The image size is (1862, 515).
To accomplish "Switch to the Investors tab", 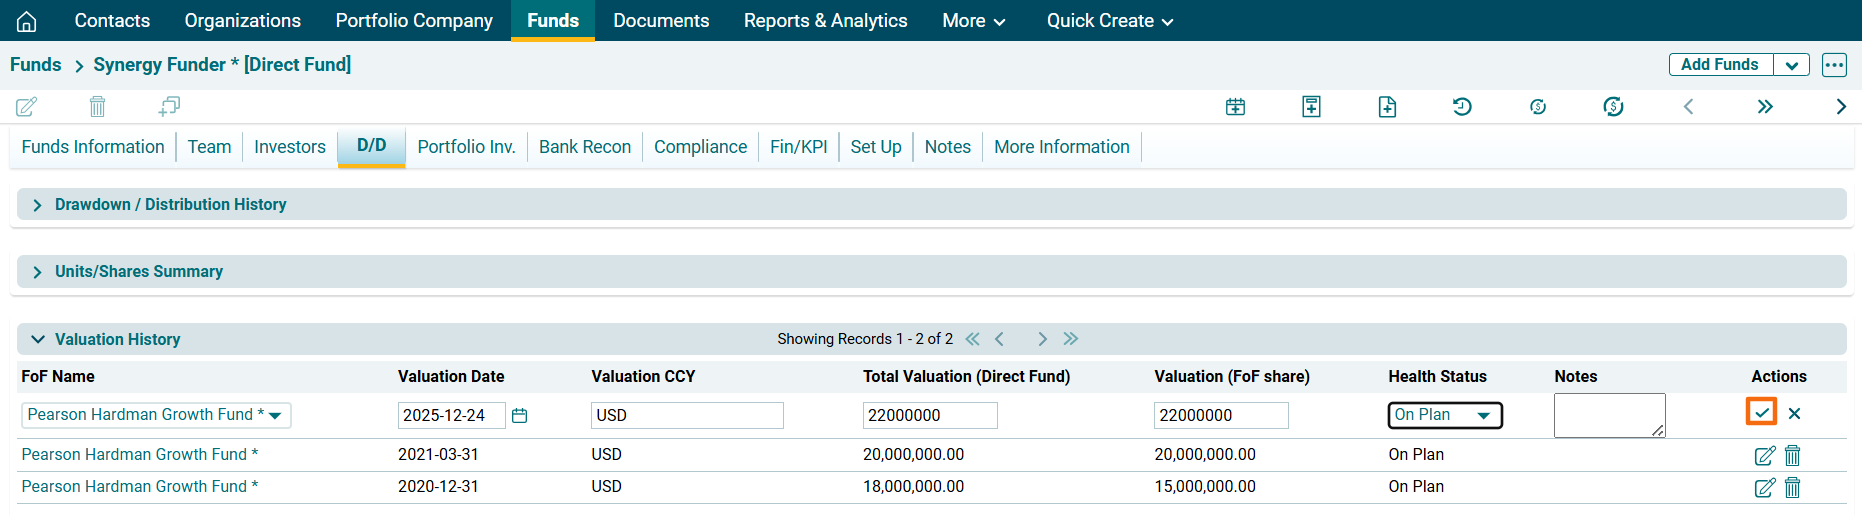I will coord(289,147).
